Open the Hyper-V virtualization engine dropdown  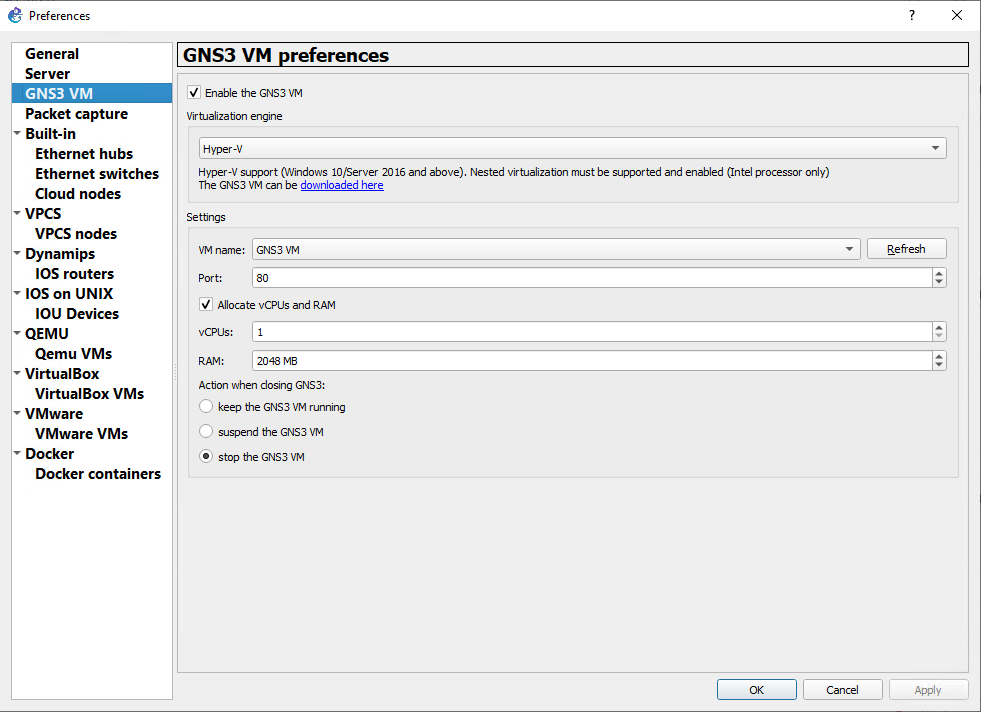[x=572, y=148]
